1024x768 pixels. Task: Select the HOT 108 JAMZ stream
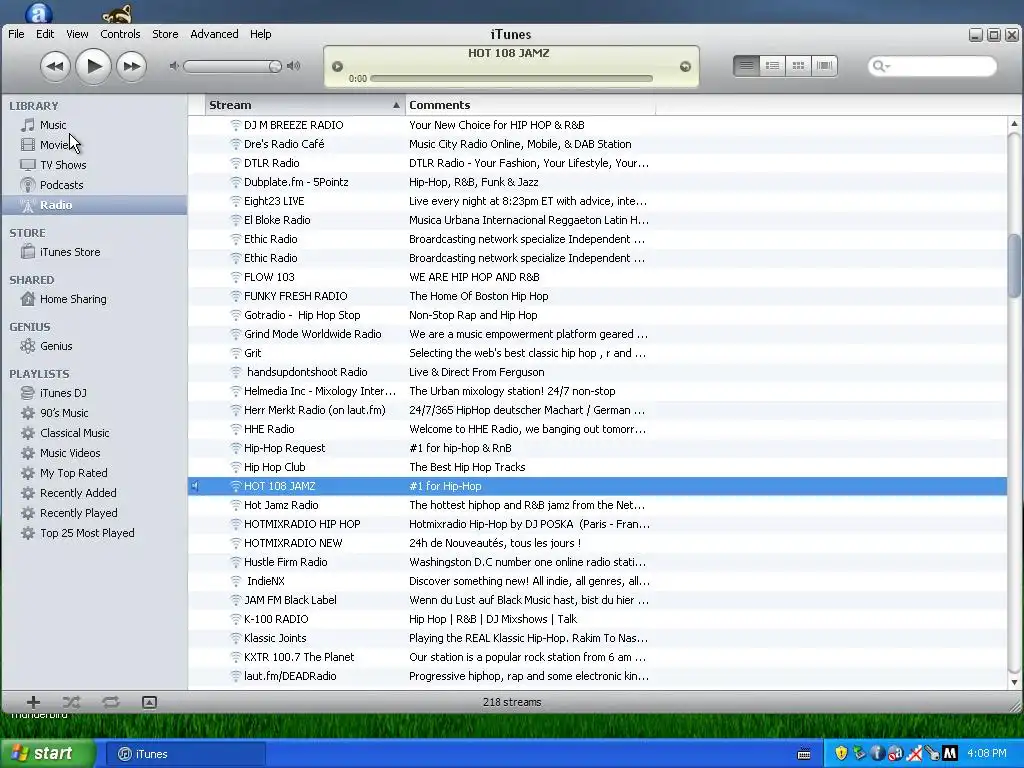597,486
